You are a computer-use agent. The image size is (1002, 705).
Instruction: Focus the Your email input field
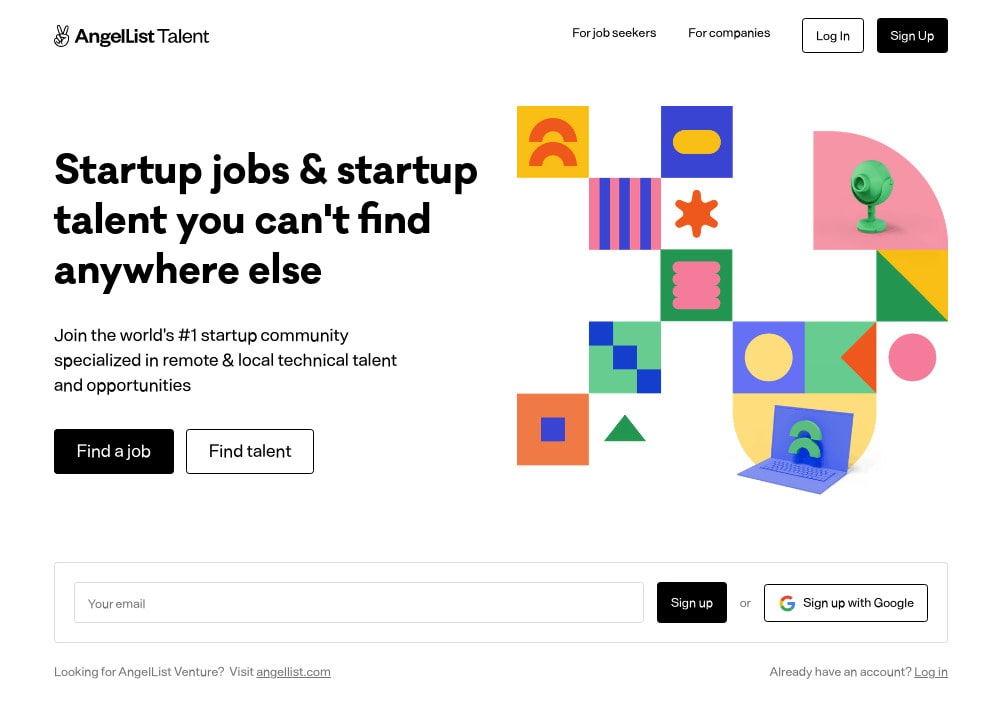click(x=358, y=603)
